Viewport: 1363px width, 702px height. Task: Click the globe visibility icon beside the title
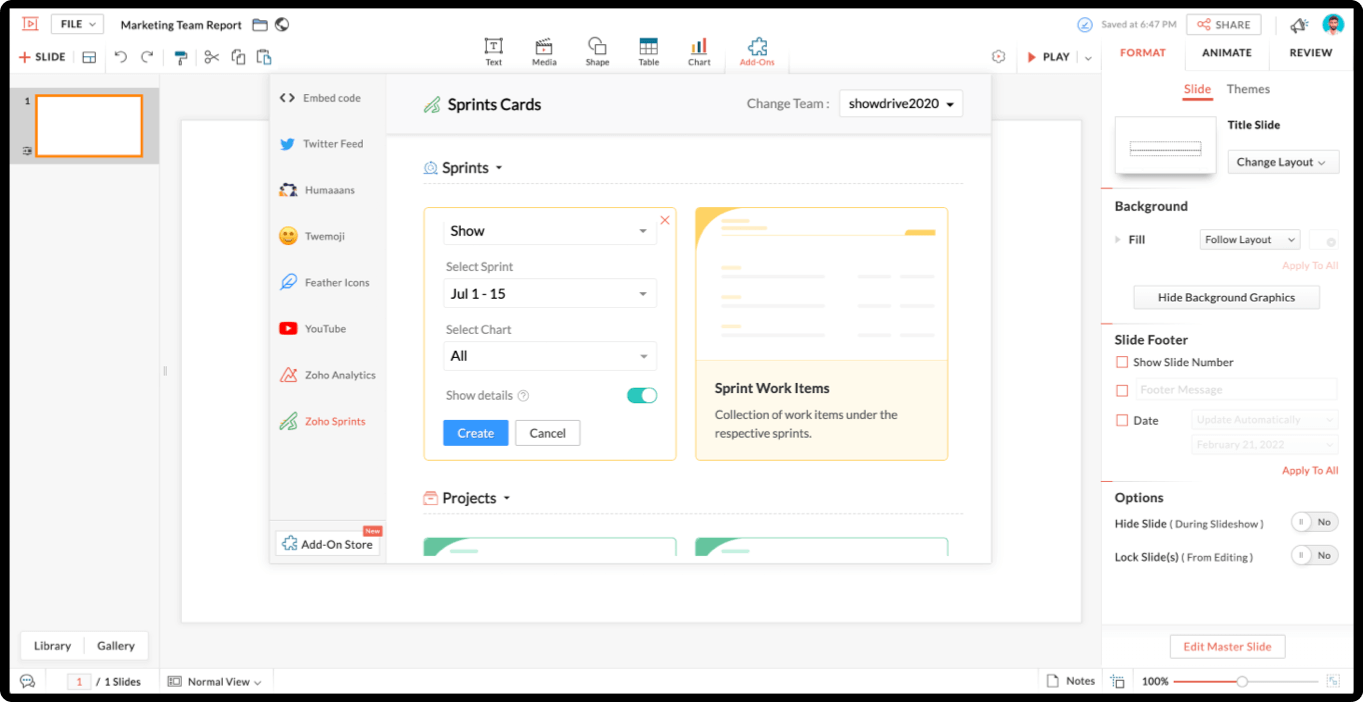pos(282,25)
